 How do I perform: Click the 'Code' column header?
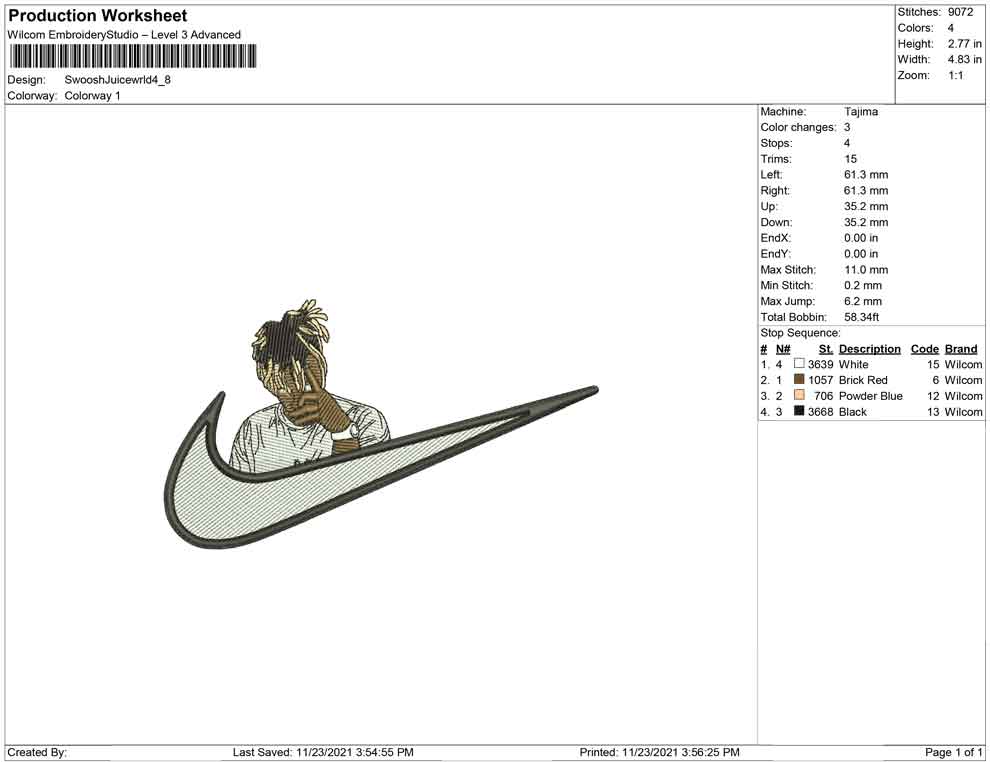click(924, 348)
